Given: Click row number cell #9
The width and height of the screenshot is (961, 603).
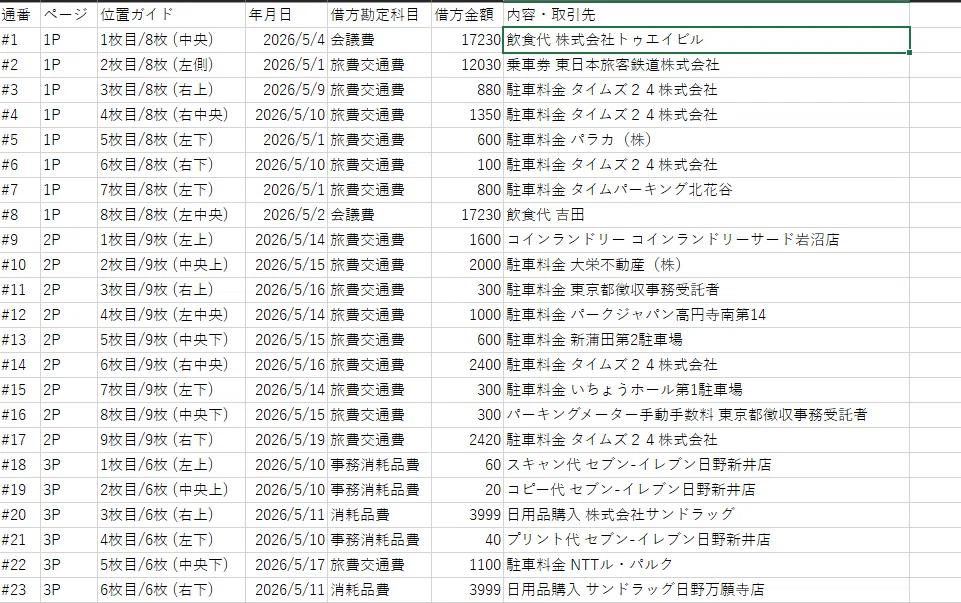Looking at the screenshot, I should (x=20, y=240).
